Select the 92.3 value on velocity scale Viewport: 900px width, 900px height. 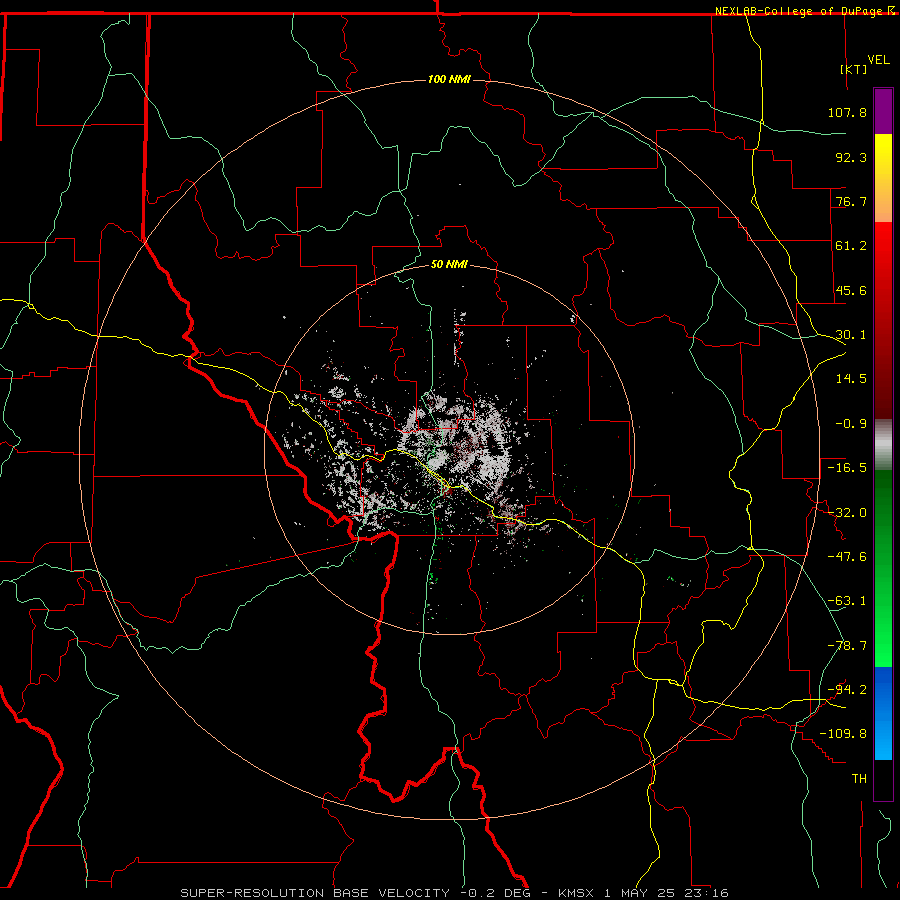851,157
